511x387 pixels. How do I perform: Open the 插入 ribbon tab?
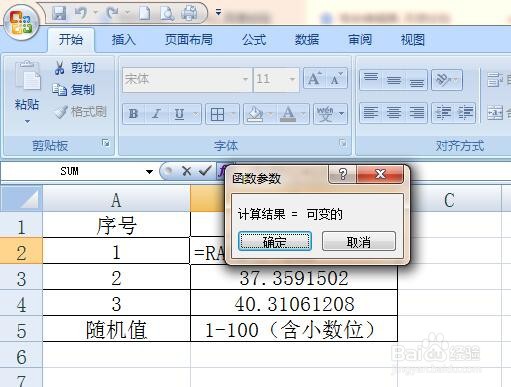pos(123,40)
